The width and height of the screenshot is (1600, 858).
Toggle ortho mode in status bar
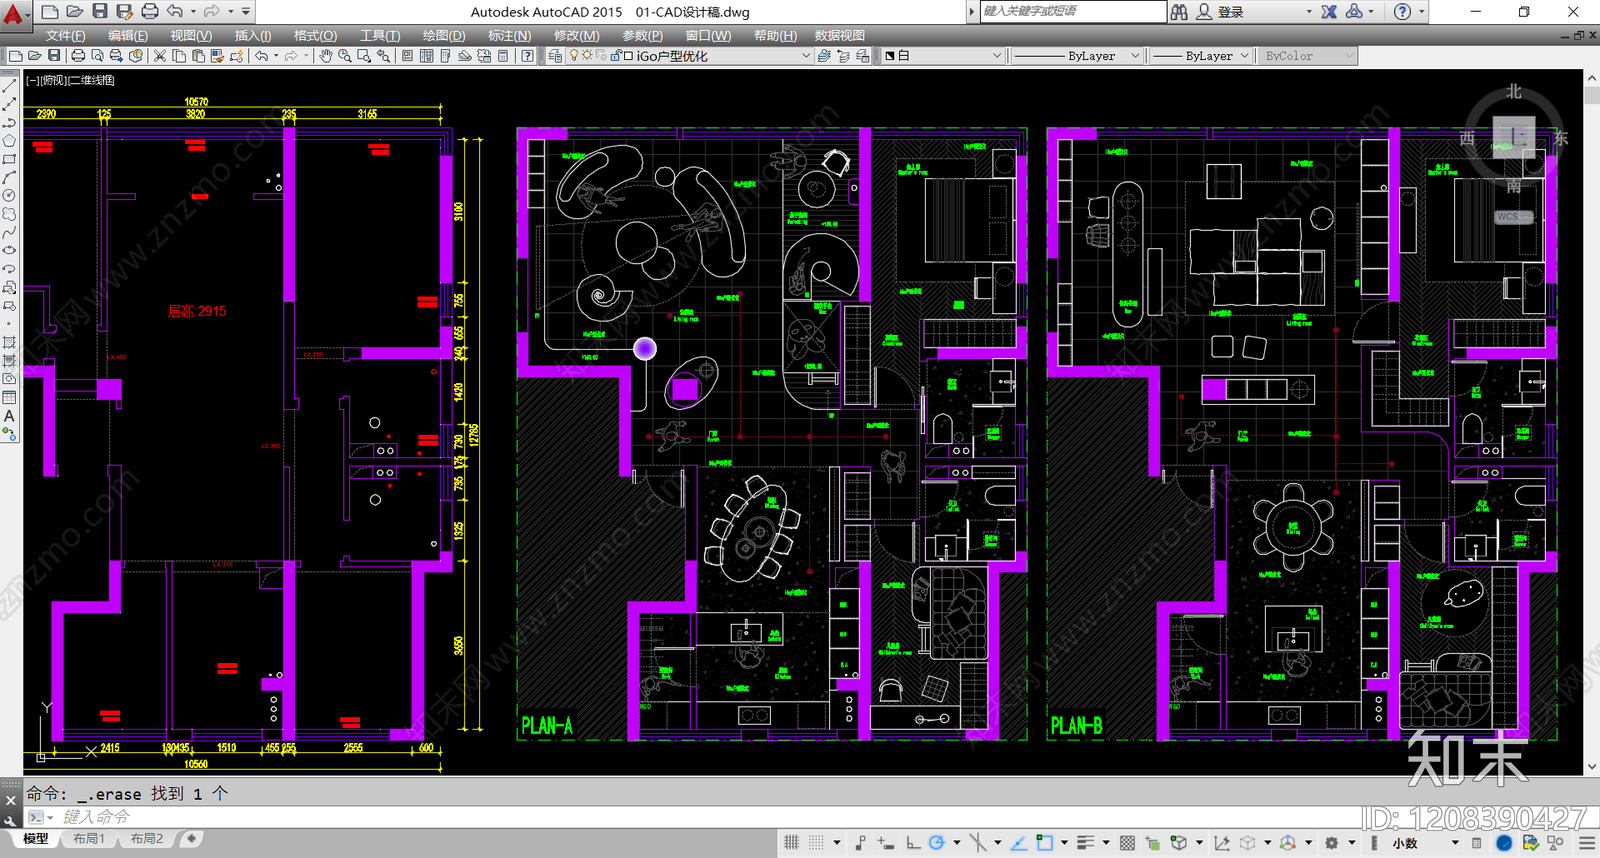(x=913, y=843)
